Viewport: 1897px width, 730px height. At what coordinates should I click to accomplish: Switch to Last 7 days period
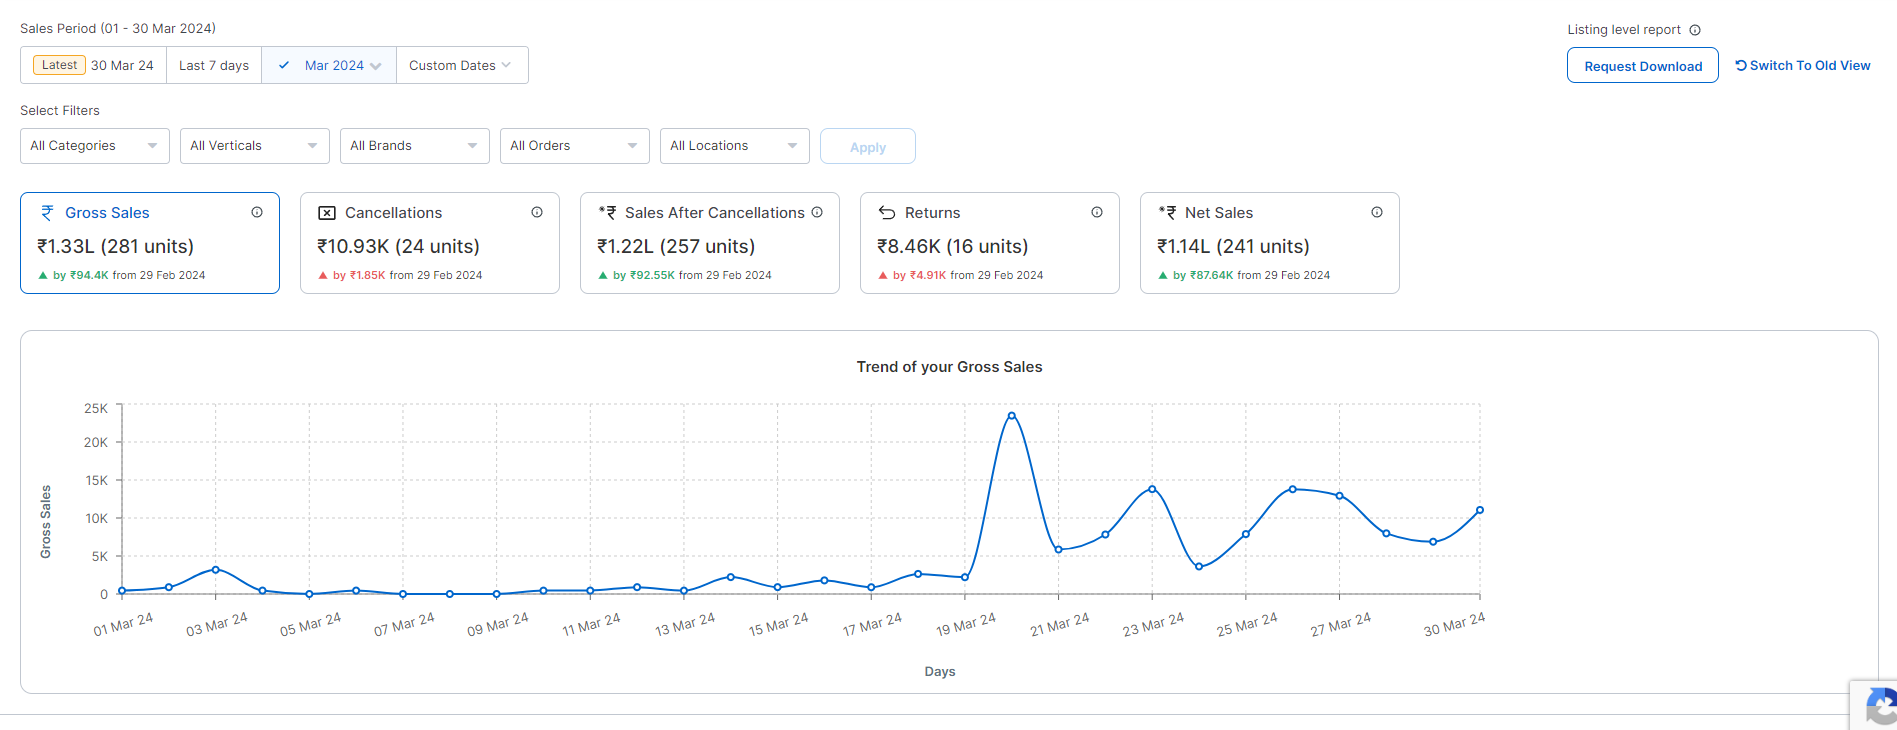214,66
